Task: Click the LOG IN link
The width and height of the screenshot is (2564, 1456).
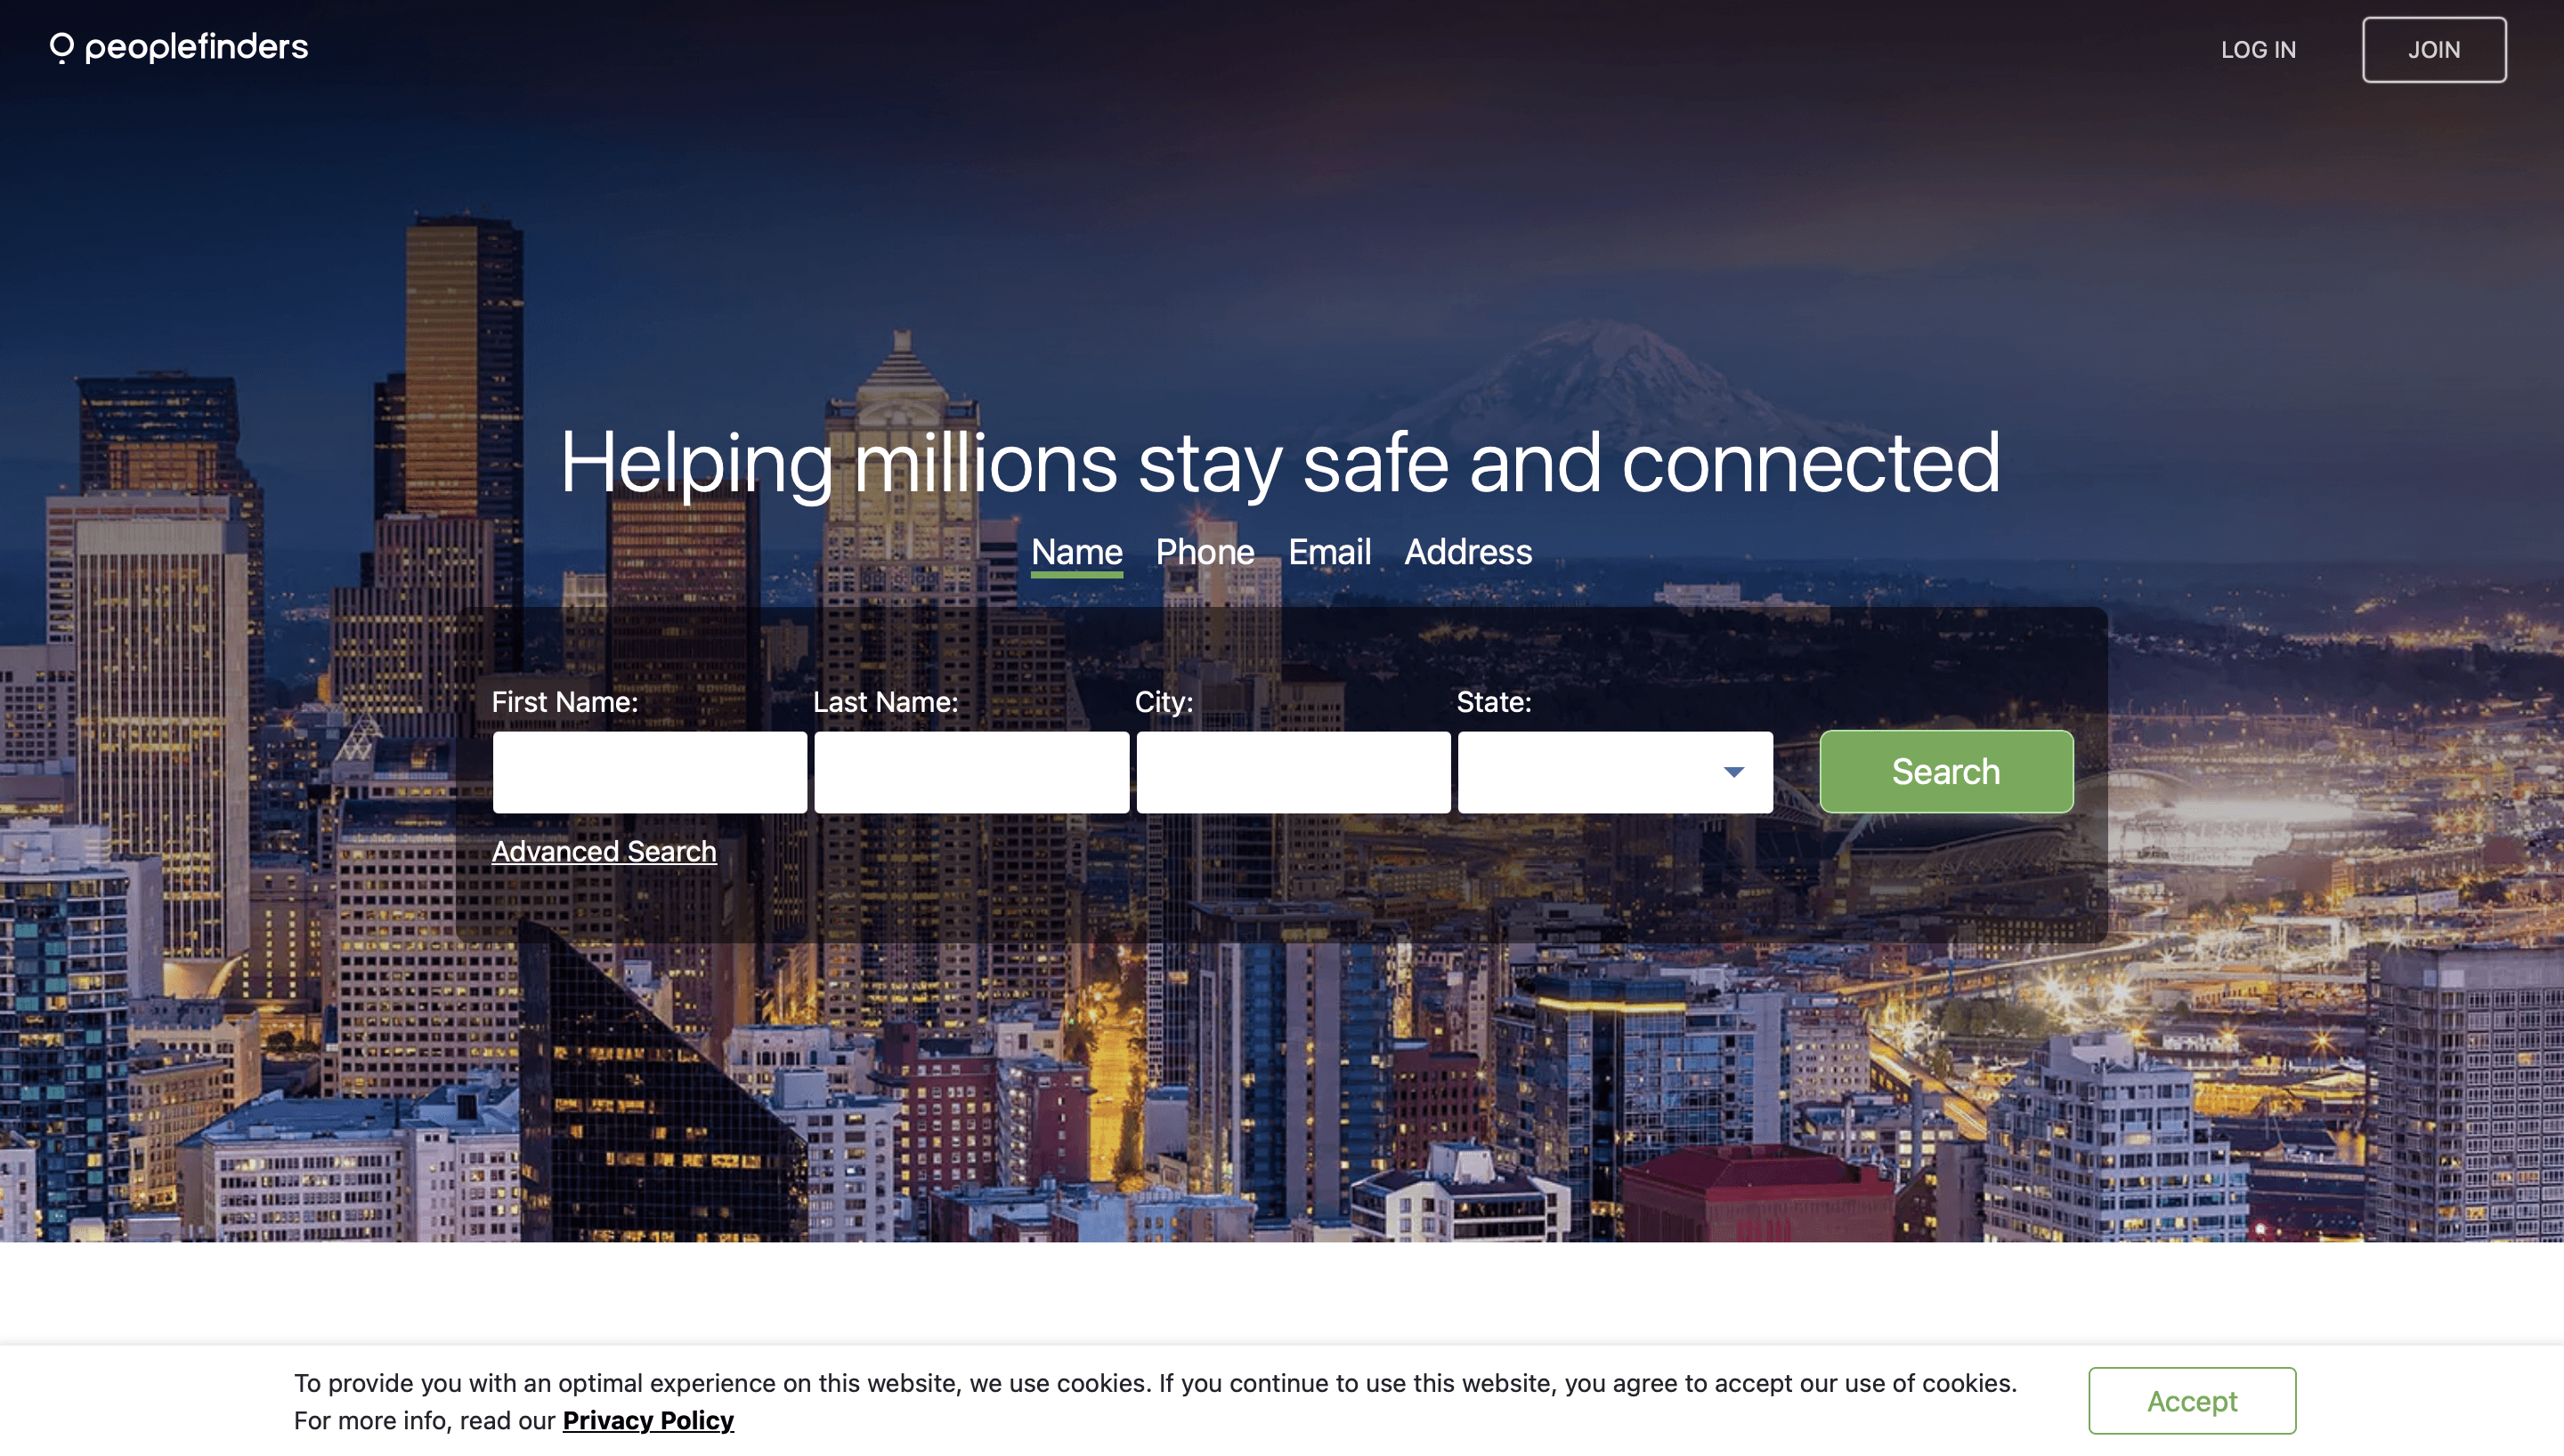Action: point(2258,50)
